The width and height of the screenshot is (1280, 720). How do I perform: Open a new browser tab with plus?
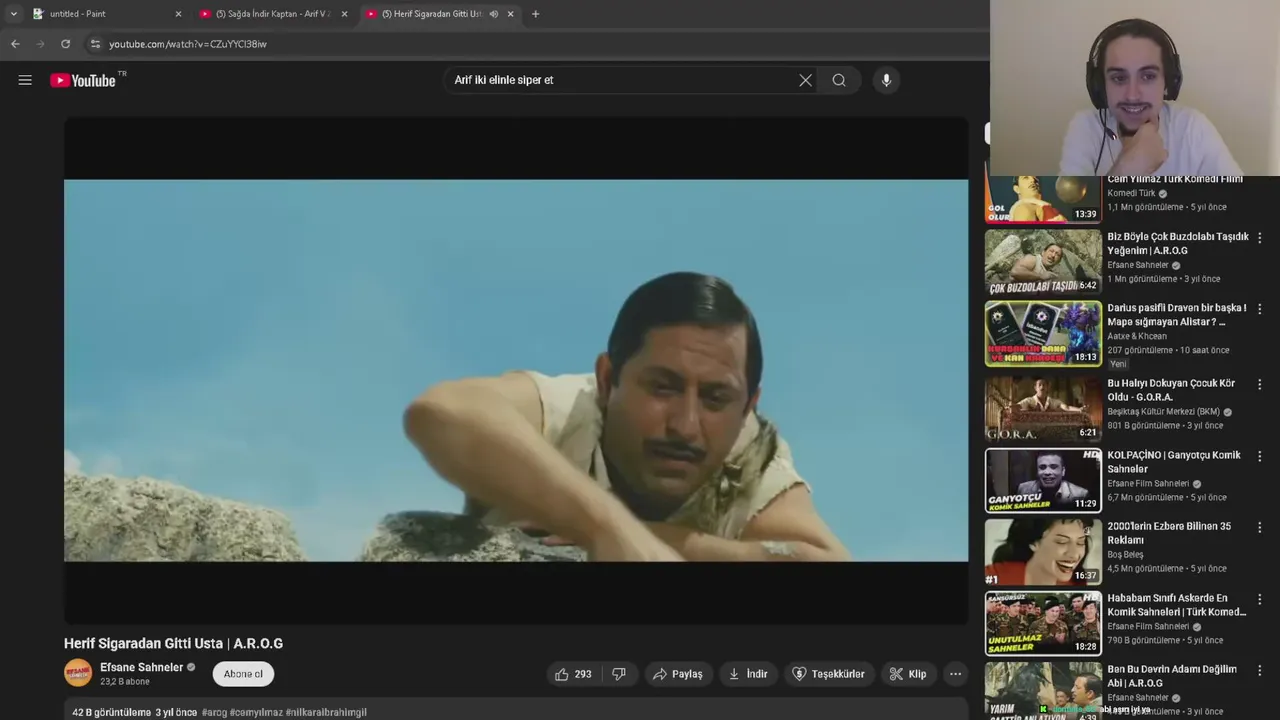[535, 14]
